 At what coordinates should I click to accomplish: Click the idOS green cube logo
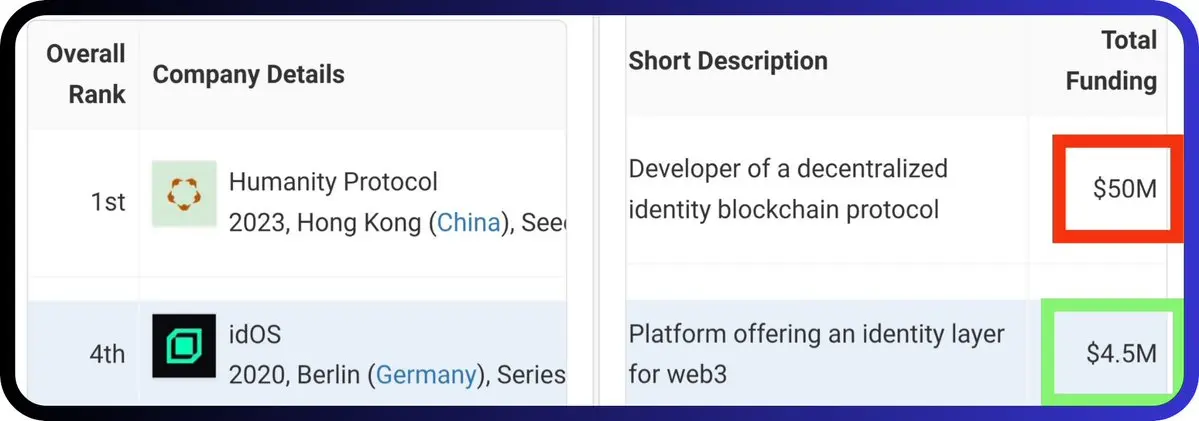[x=184, y=346]
